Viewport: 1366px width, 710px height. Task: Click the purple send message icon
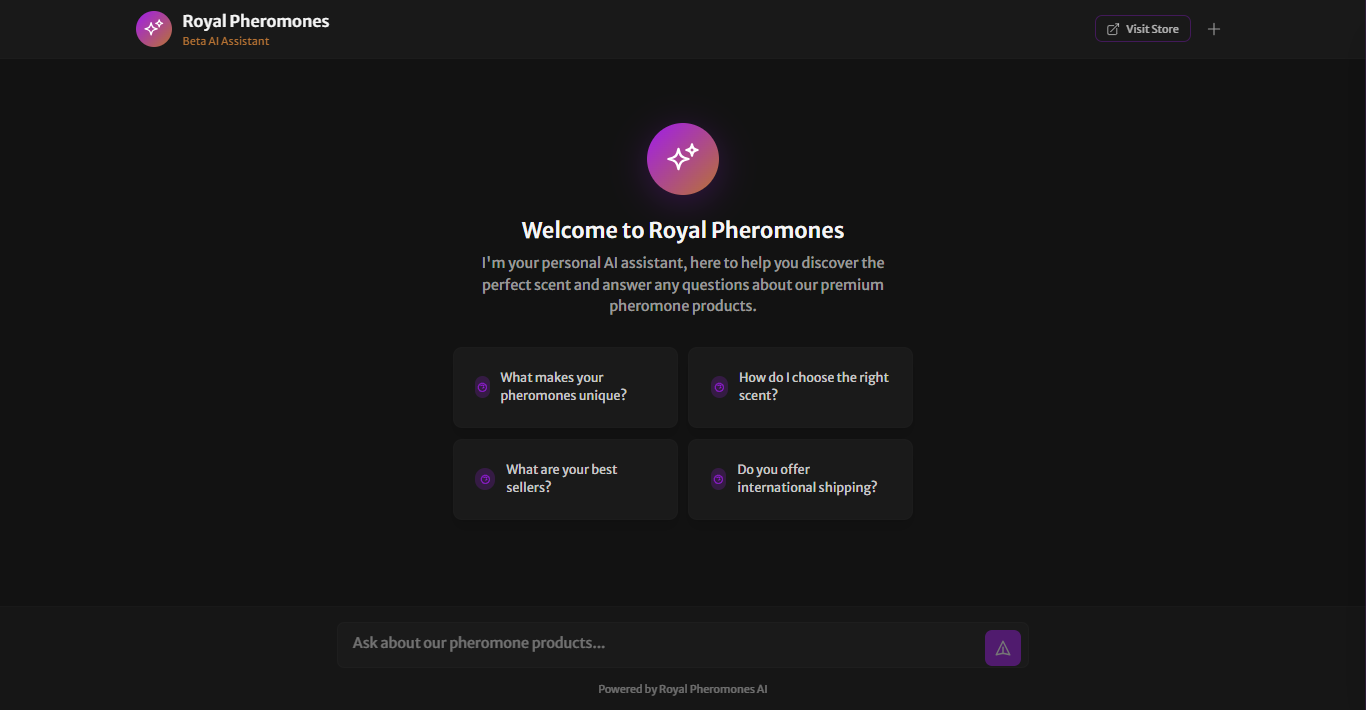click(1002, 647)
